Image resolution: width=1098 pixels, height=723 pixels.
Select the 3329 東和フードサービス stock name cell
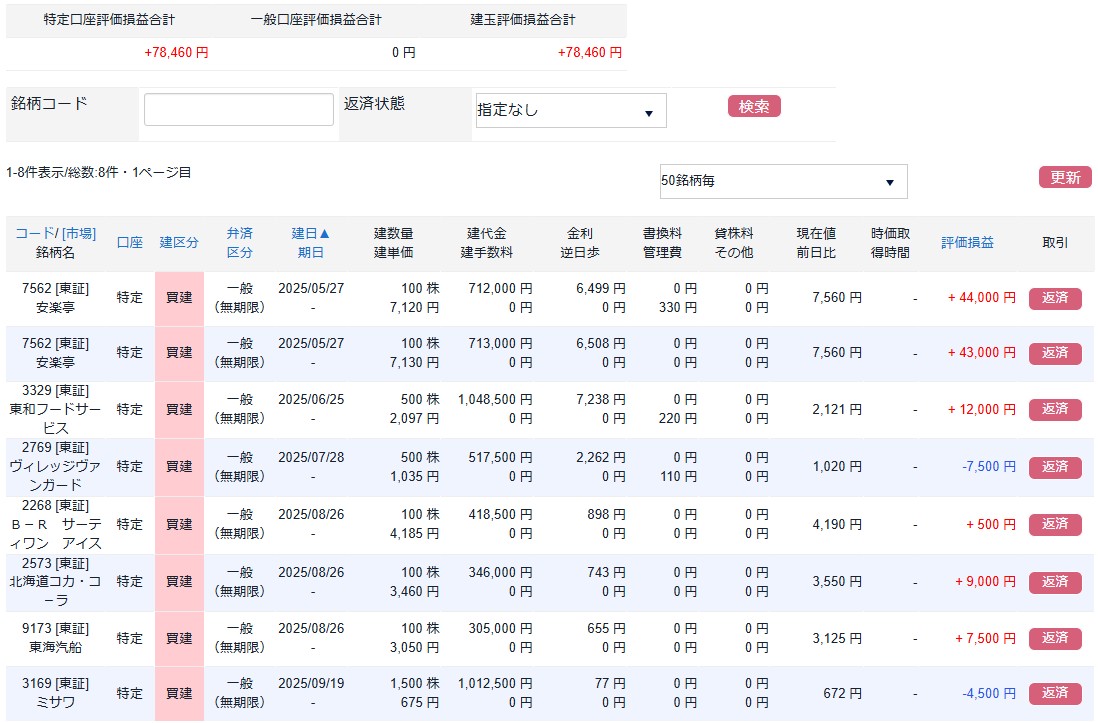click(56, 409)
